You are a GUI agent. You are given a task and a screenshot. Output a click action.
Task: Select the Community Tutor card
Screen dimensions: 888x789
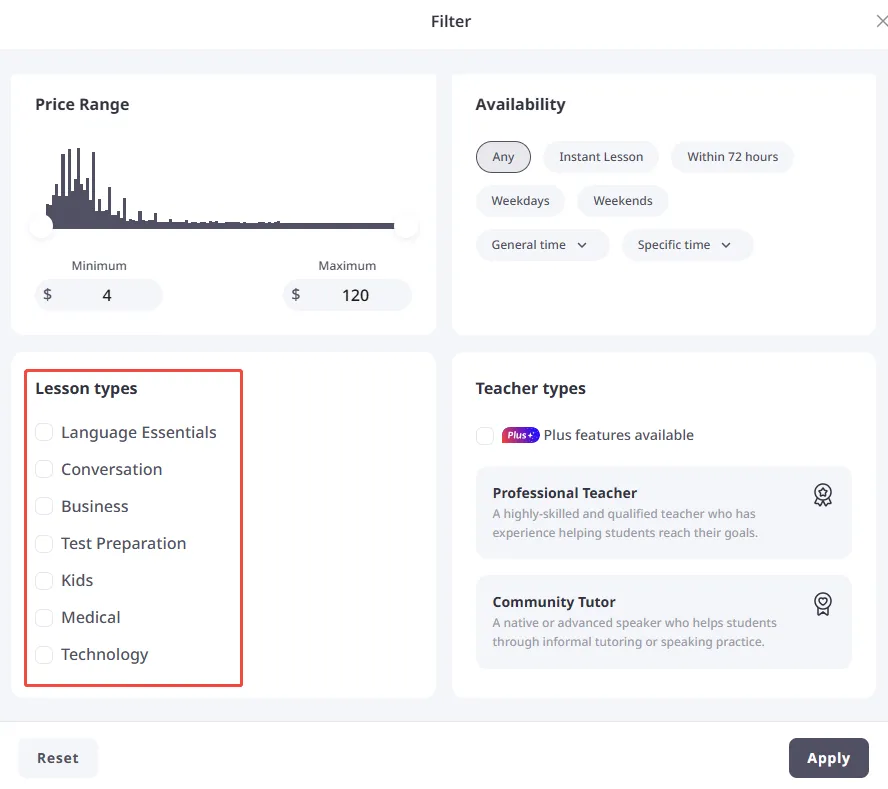[663, 622]
